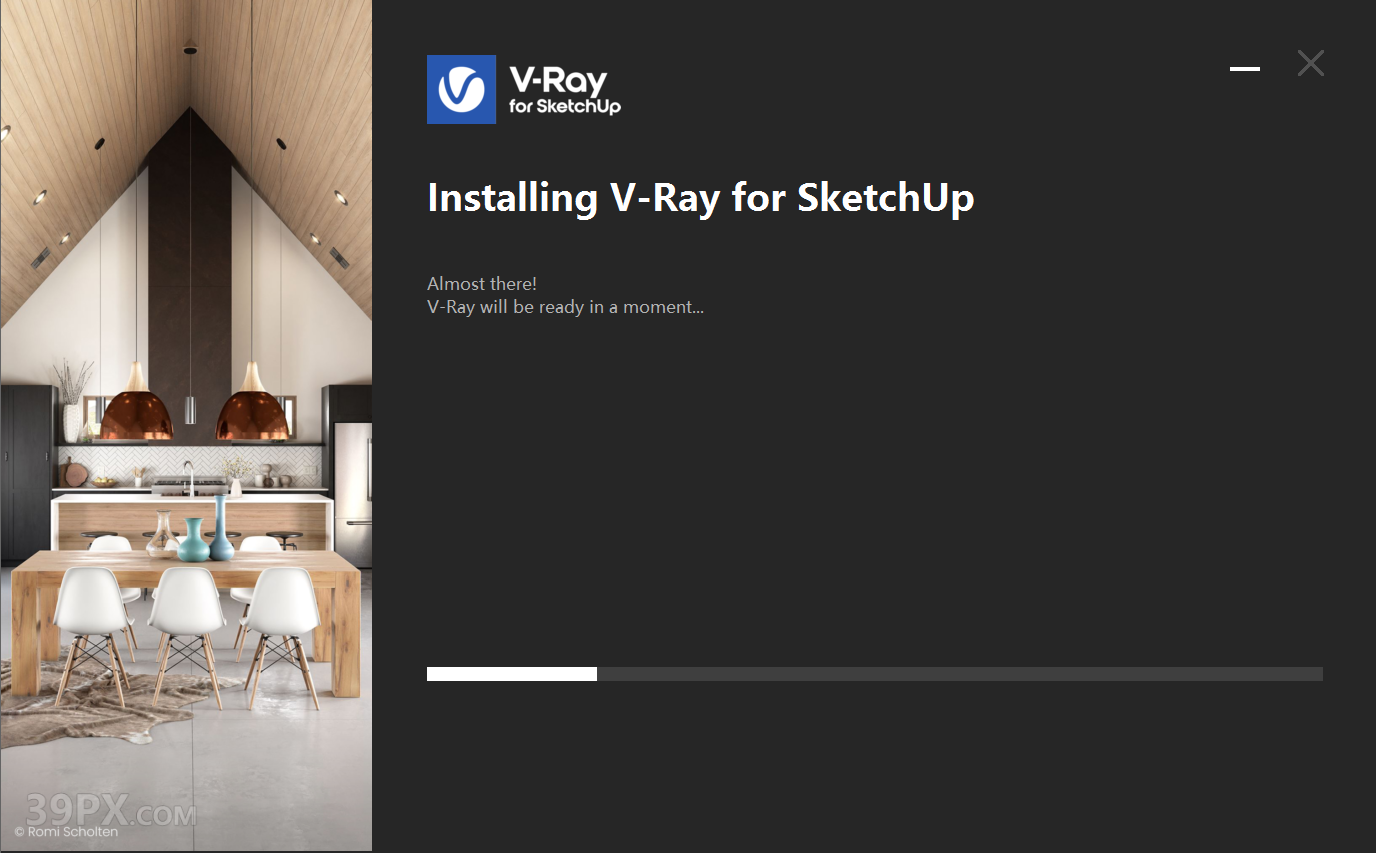Close the V-Ray installer window
This screenshot has height=853, width=1376.
(x=1310, y=63)
